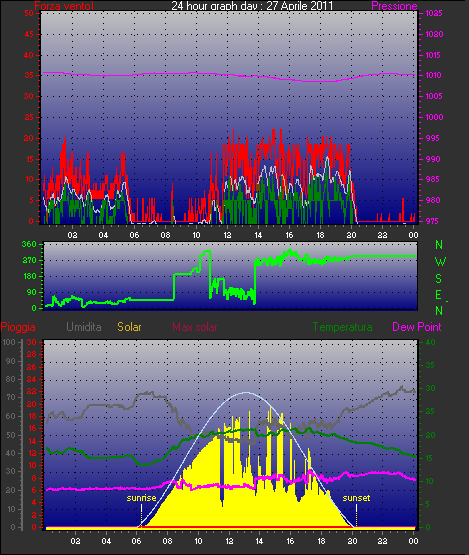
Task: Click pressure axis value 975
Action: (433, 221)
